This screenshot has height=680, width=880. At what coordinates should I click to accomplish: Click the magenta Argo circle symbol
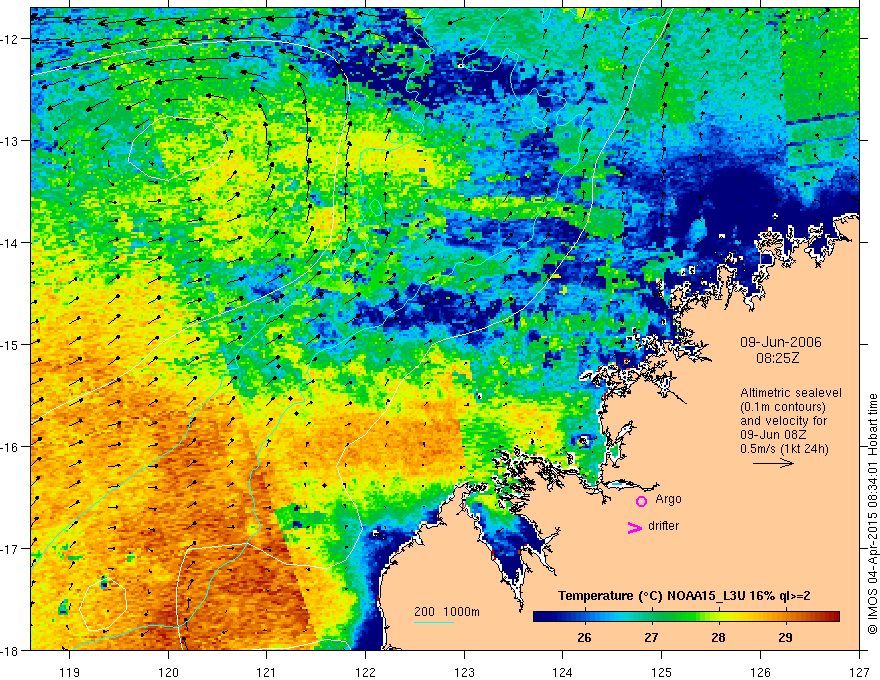pyautogui.click(x=641, y=502)
